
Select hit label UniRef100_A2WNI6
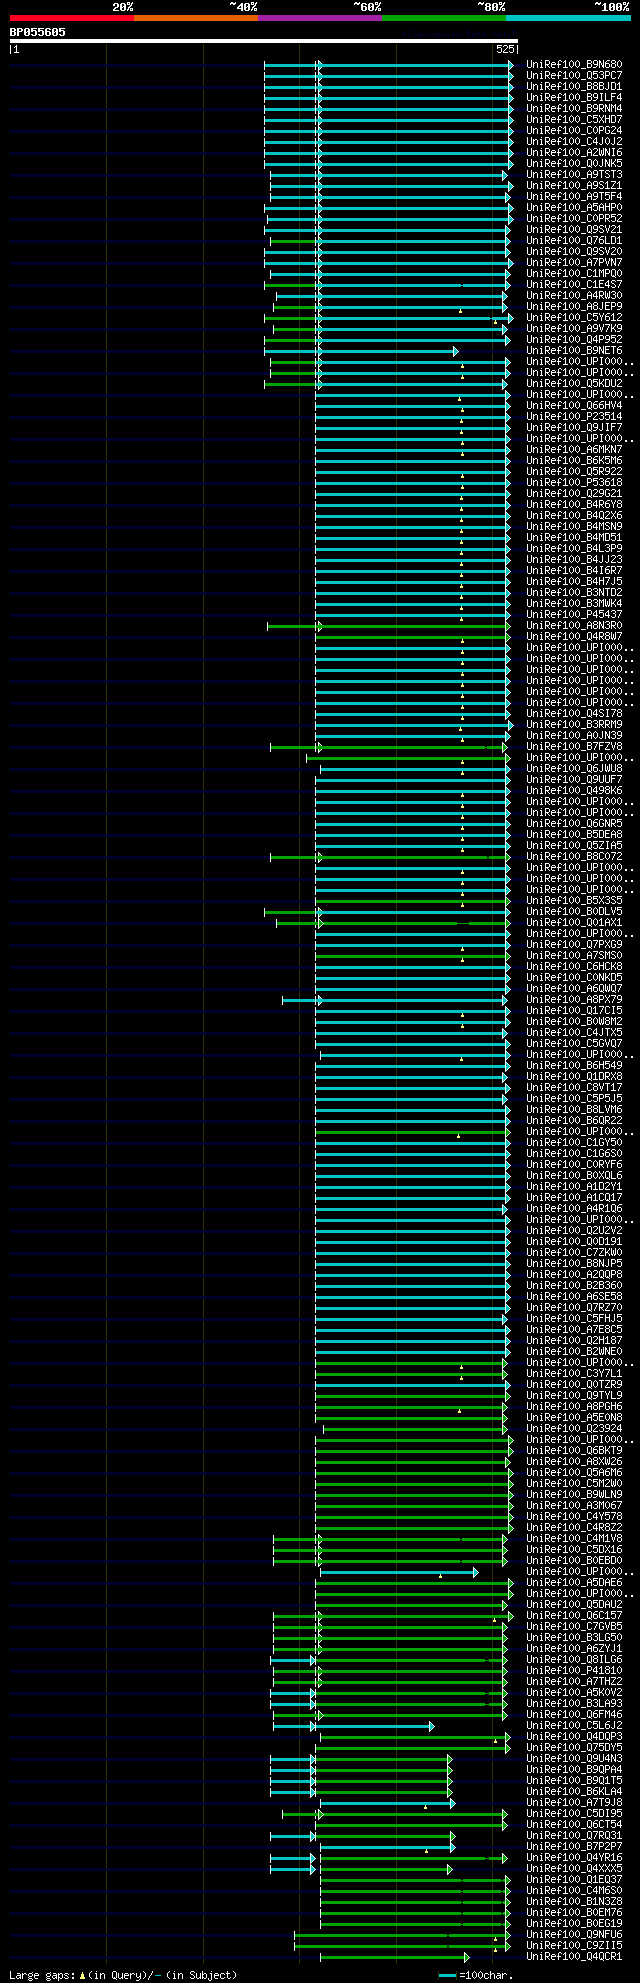[x=574, y=152]
